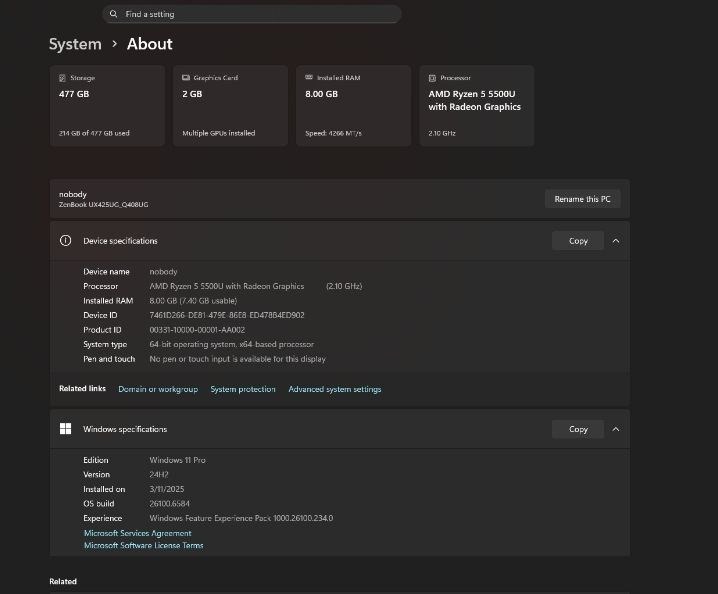Collapse the Windows specifications section chevron
Viewport: 718px width, 594px height.
click(616, 429)
